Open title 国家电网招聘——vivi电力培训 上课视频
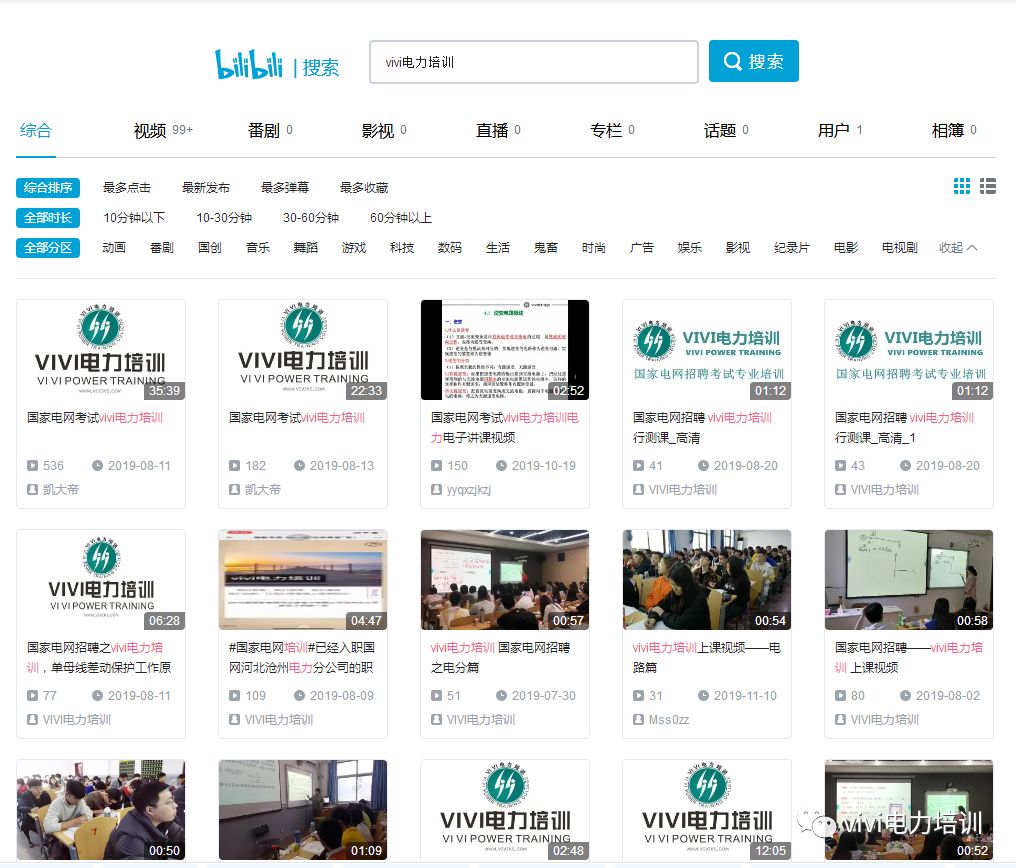Screen dimensions: 1016x868 click(x=908, y=657)
